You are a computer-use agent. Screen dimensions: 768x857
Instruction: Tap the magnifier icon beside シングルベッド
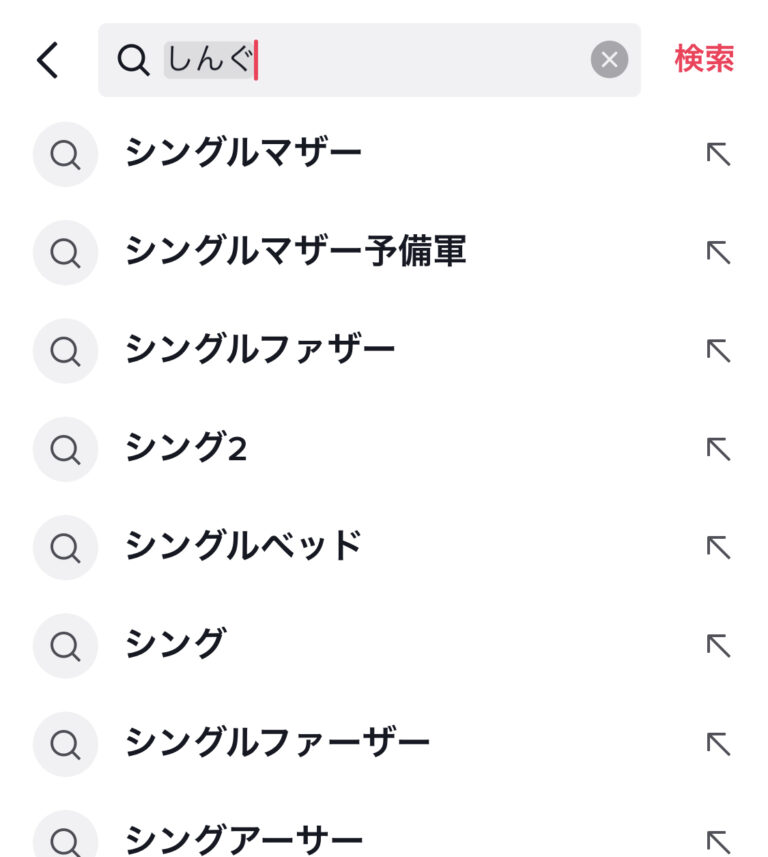coord(65,546)
